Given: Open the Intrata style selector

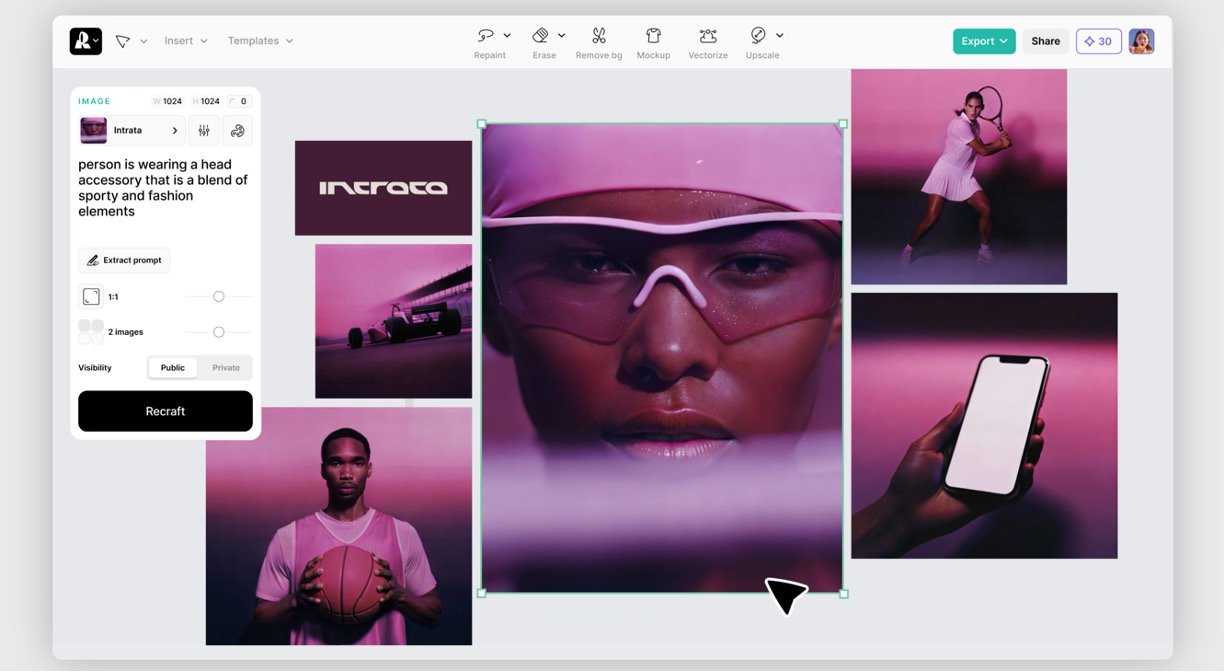Looking at the screenshot, I should click(x=132, y=131).
